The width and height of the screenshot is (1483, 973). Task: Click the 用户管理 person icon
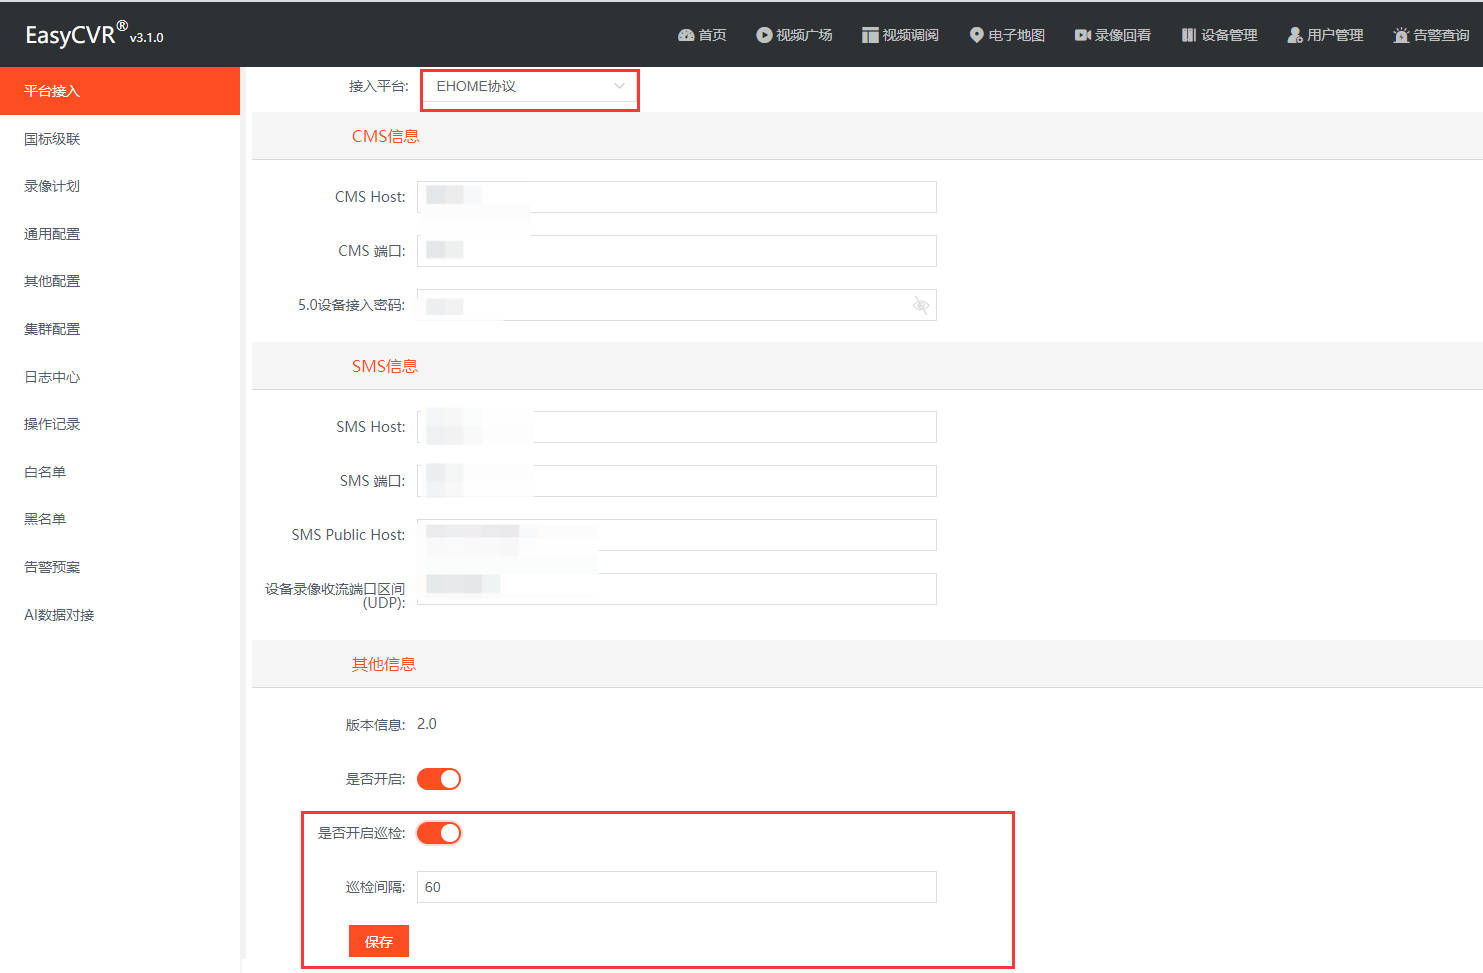point(1295,35)
